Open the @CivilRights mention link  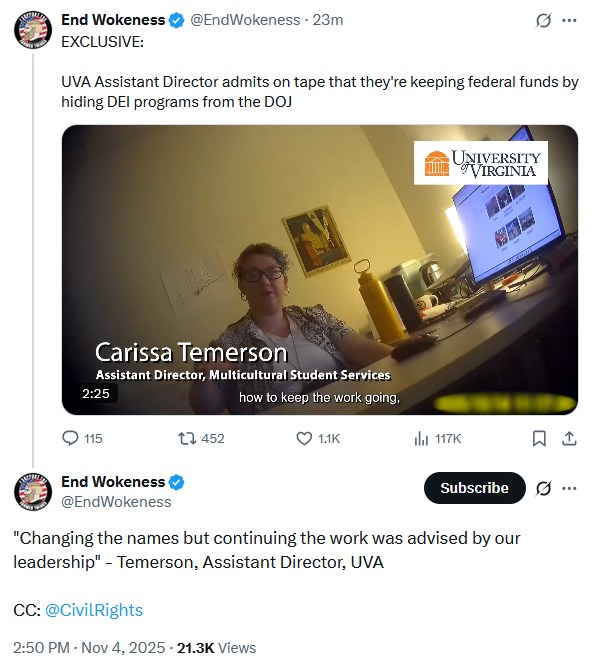point(94,610)
